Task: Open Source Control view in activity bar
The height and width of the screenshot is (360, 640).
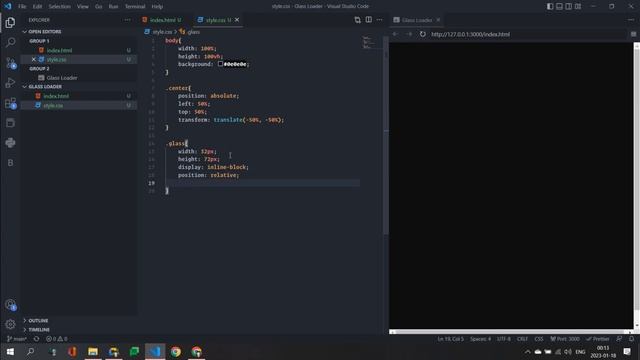Action: (10, 62)
